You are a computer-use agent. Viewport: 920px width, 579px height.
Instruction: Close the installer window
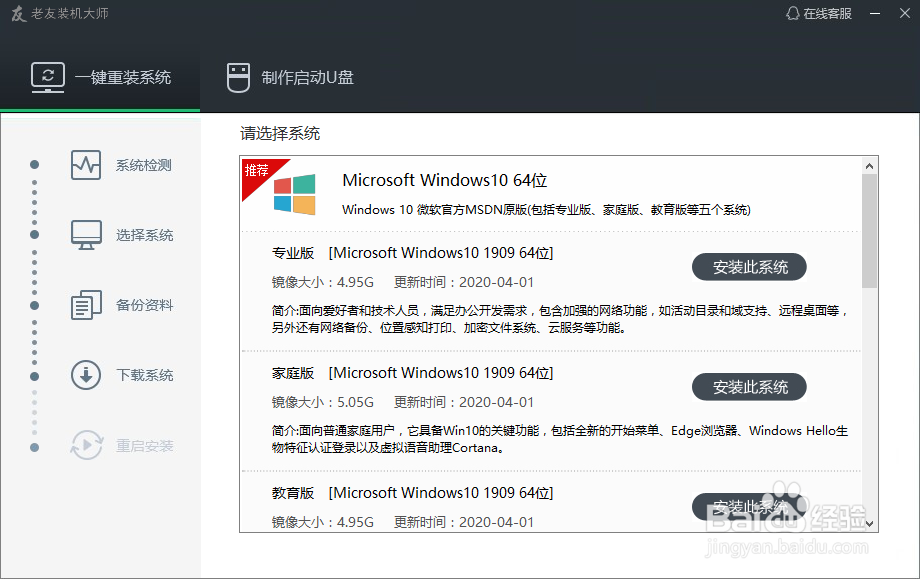[x=905, y=13]
